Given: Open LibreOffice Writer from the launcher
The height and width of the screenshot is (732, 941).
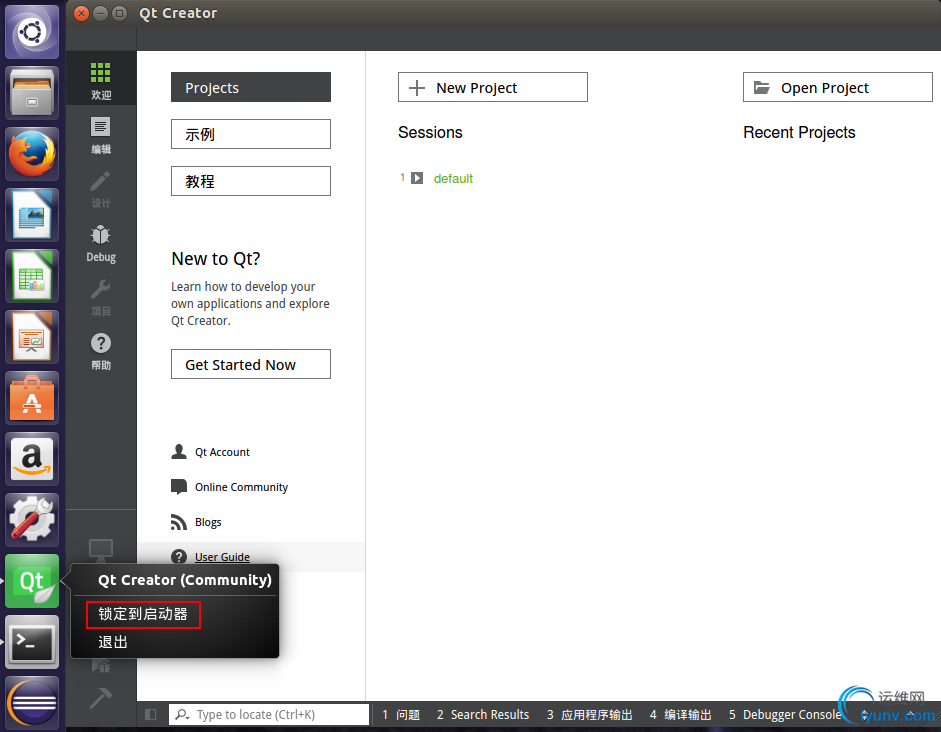Looking at the screenshot, I should pos(32,215).
